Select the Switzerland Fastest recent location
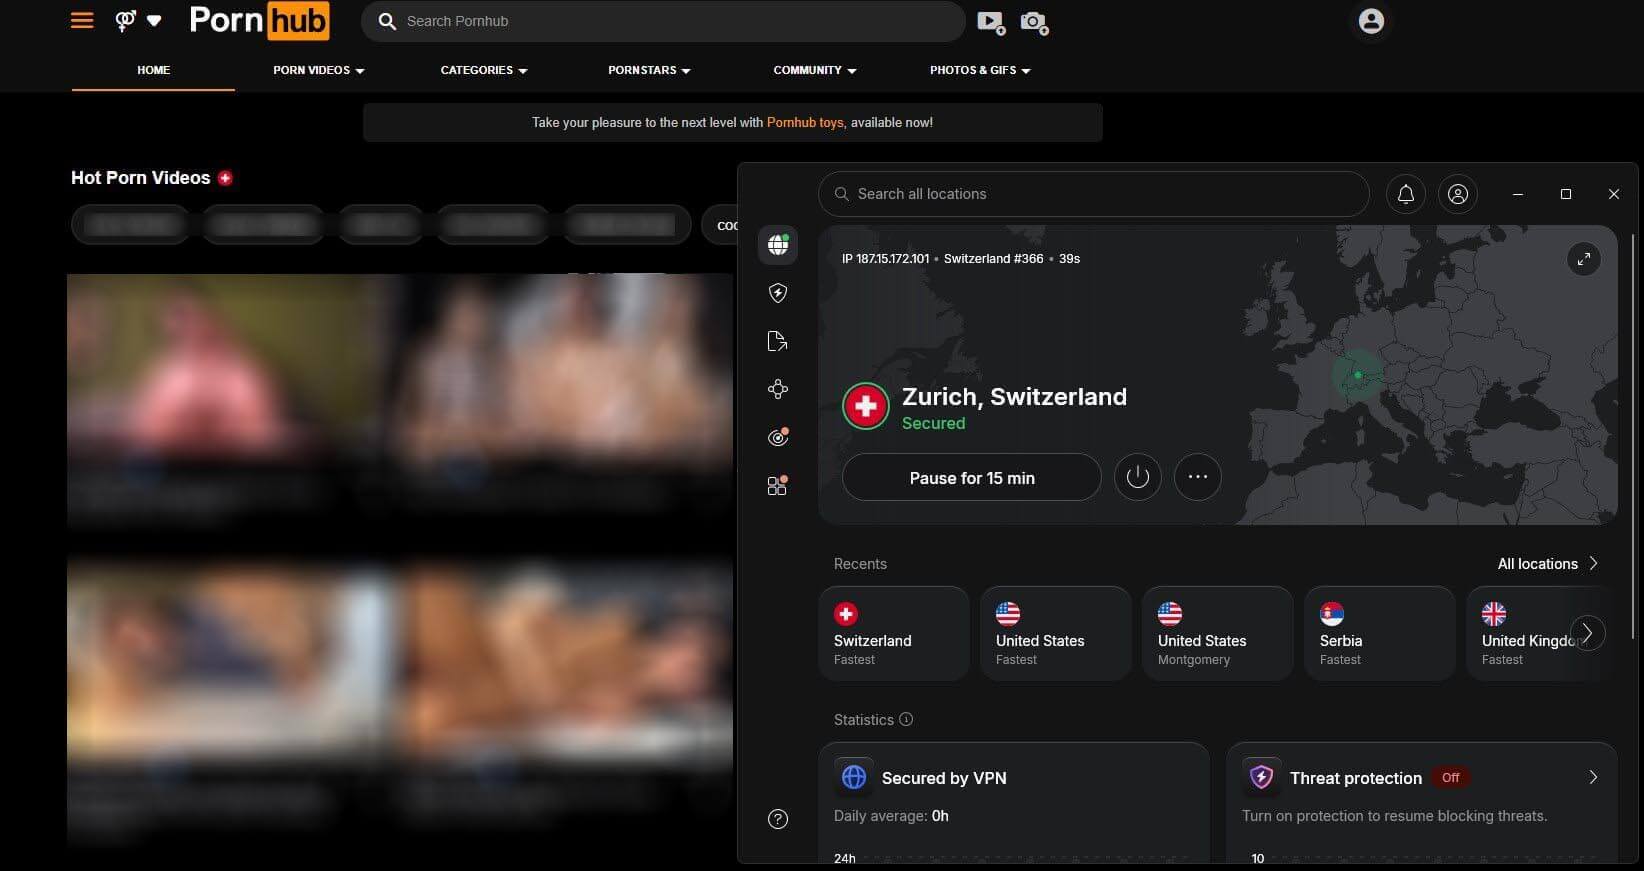 click(894, 634)
